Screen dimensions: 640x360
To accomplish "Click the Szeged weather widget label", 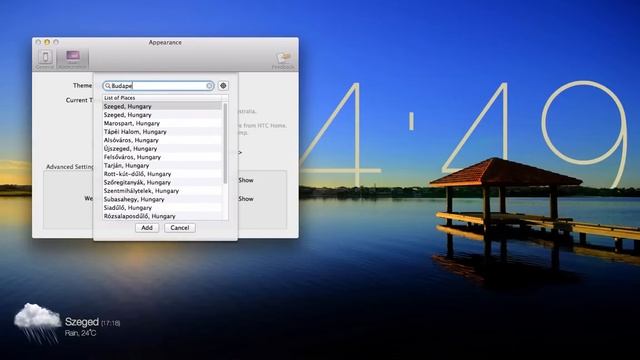I will (x=82, y=322).
